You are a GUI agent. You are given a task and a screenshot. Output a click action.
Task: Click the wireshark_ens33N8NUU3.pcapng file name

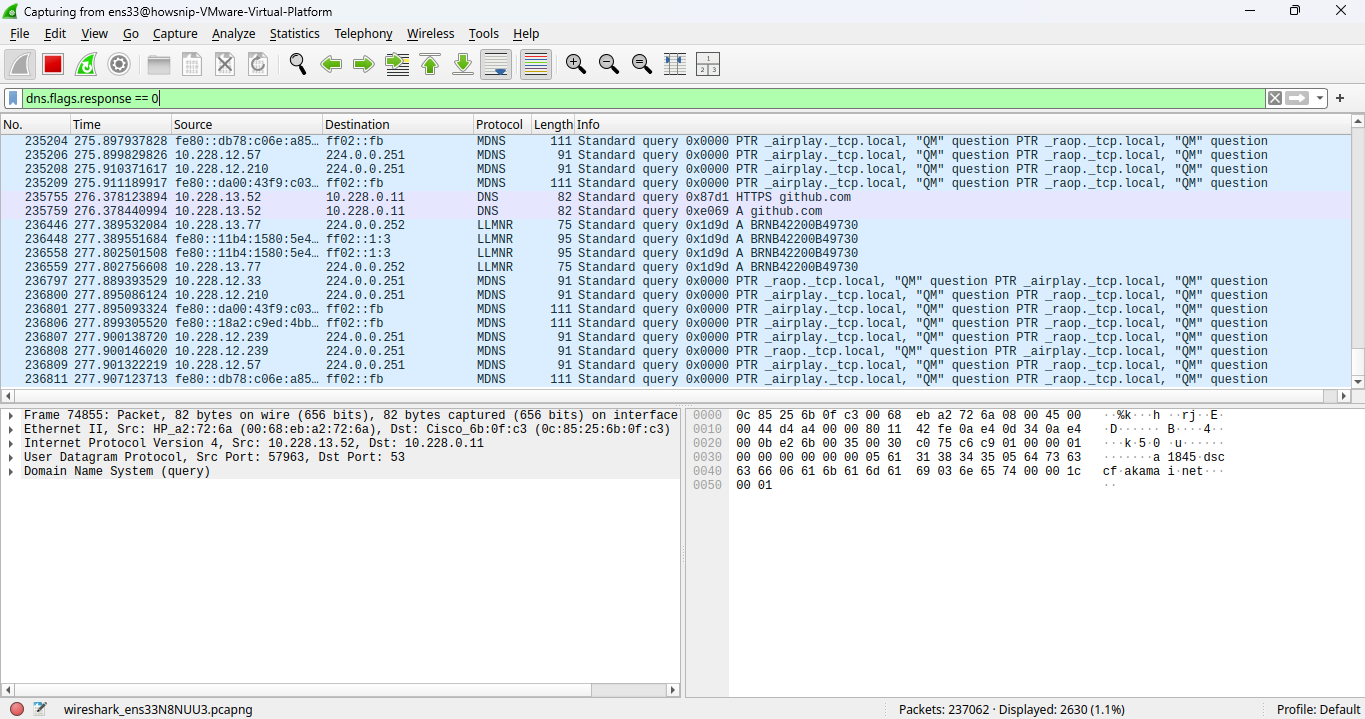pyautogui.click(x=158, y=709)
